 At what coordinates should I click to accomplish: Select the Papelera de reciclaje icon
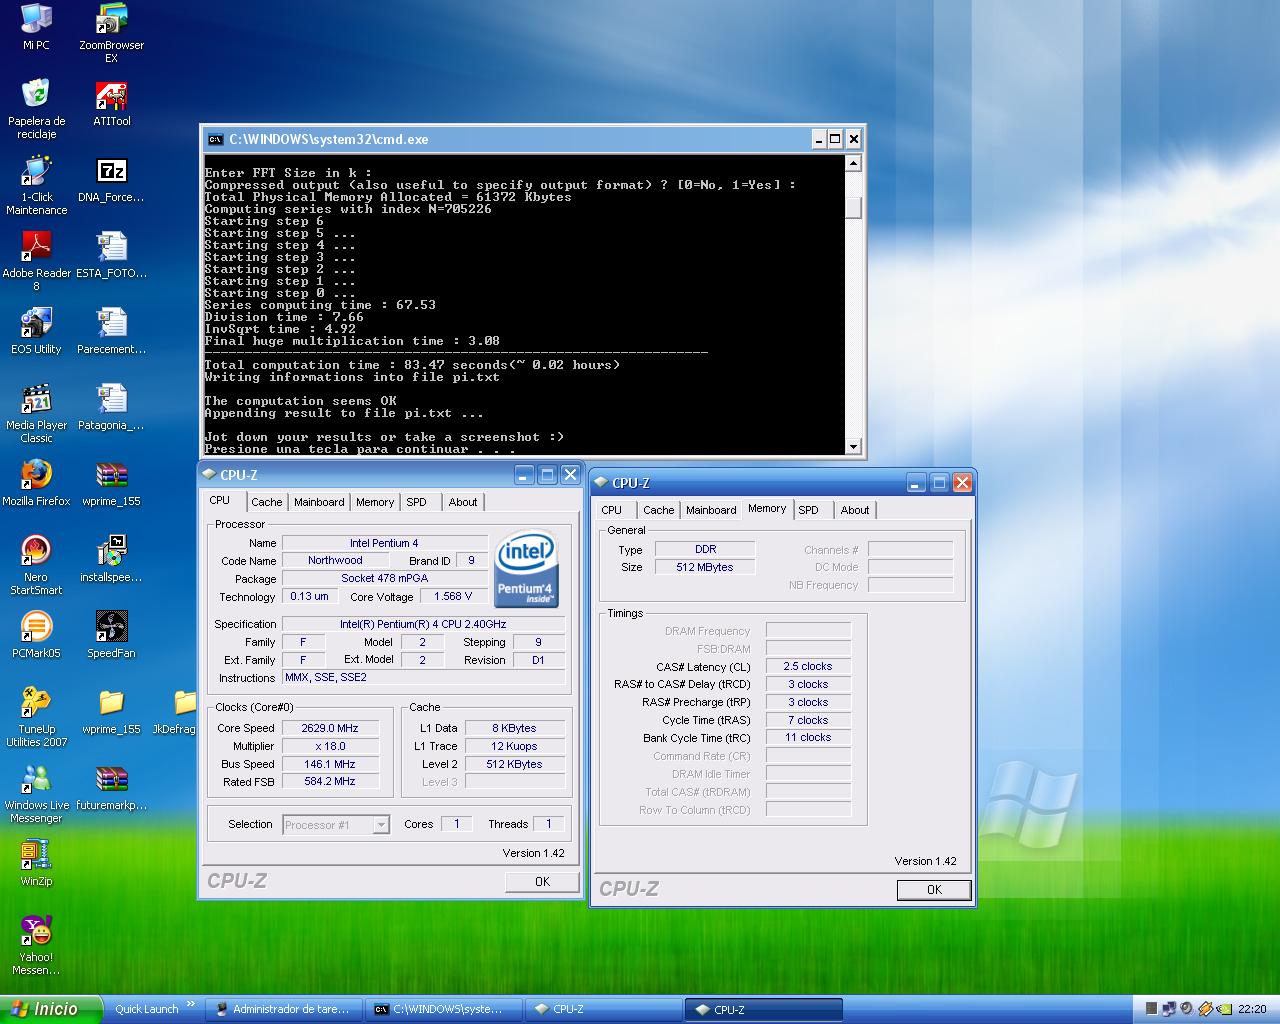coord(36,109)
